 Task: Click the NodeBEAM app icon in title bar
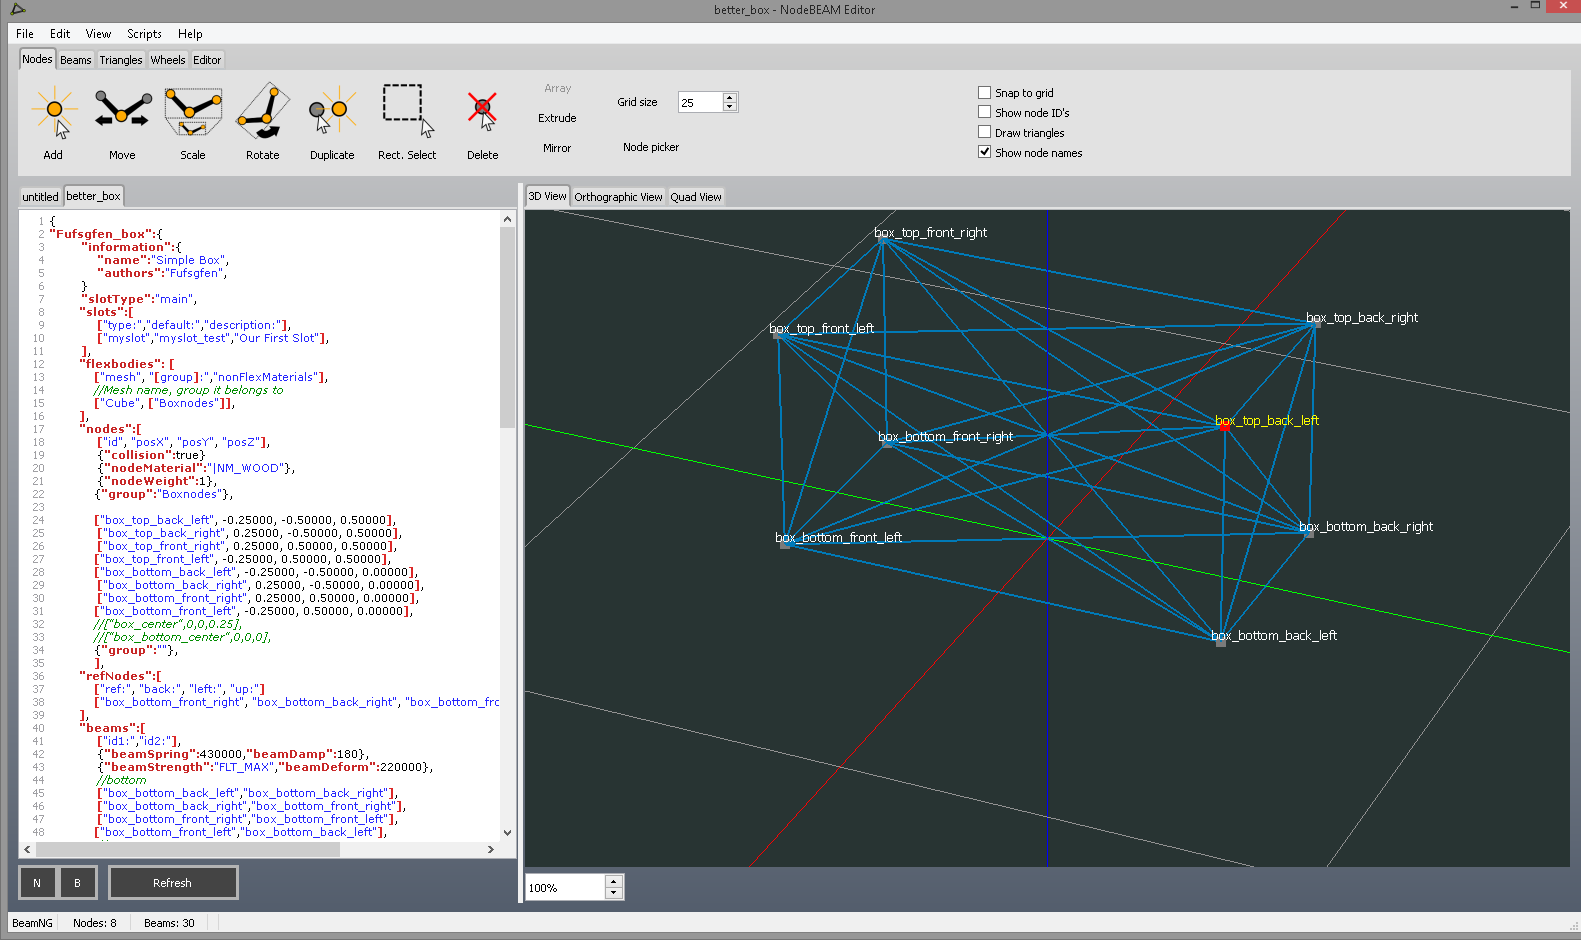(17, 9)
